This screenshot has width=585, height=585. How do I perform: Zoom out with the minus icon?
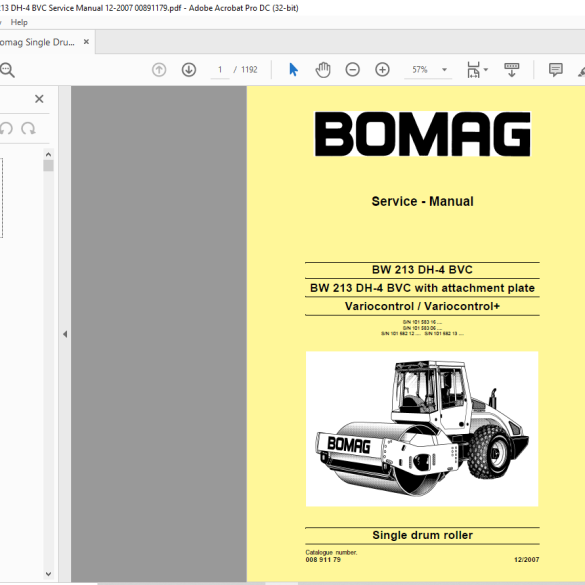pos(353,70)
